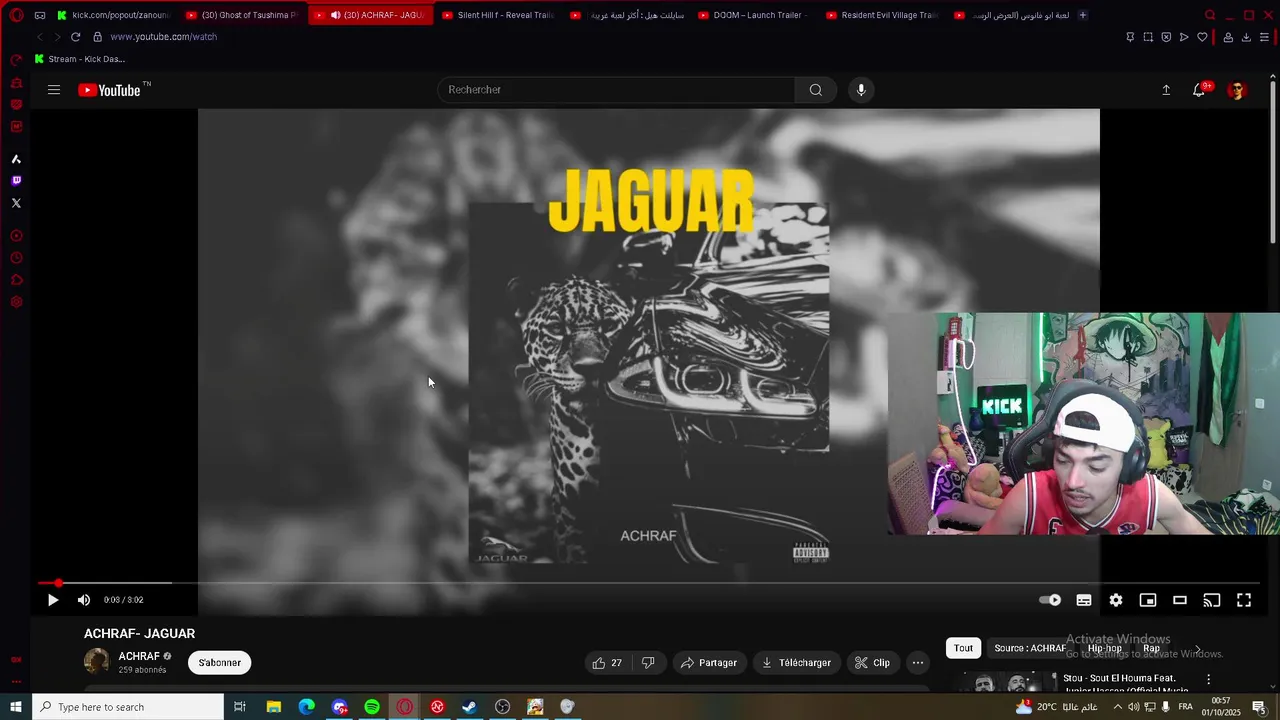Switch to Resident Evil Village tab
The image size is (1280, 720).
882,15
